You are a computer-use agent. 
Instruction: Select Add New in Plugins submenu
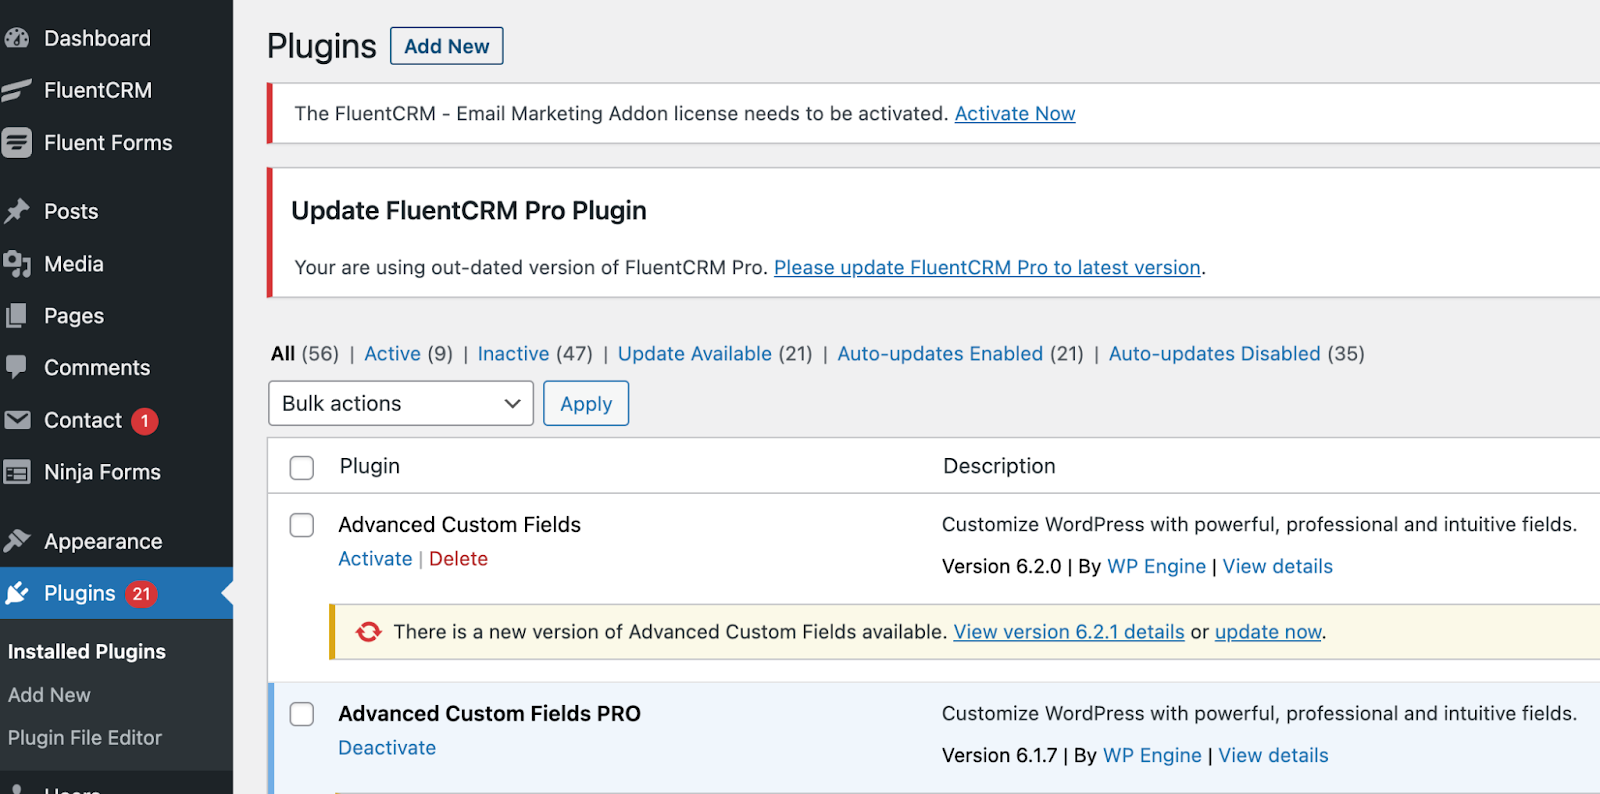(x=49, y=695)
